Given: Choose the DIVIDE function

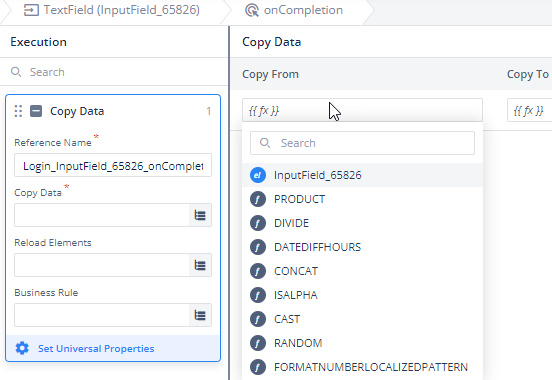Looking at the screenshot, I should pyautogui.click(x=362, y=223).
